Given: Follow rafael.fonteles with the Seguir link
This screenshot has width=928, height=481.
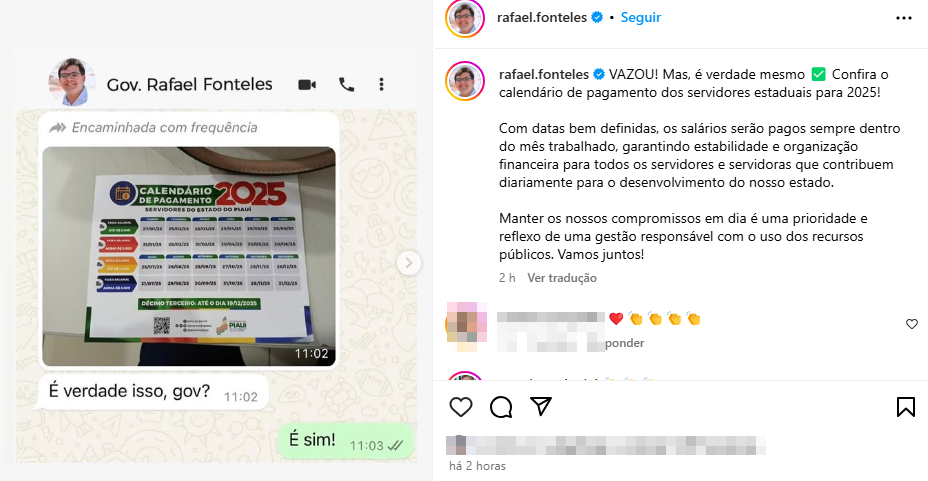Looking at the screenshot, I should pyautogui.click(x=640, y=18).
